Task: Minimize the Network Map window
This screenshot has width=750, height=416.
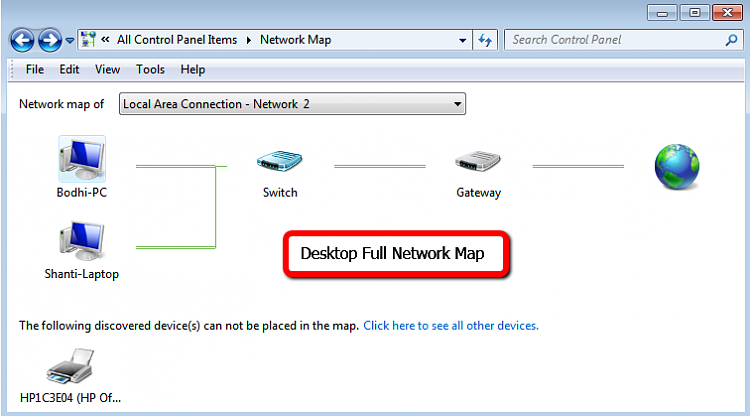Action: pyautogui.click(x=662, y=13)
